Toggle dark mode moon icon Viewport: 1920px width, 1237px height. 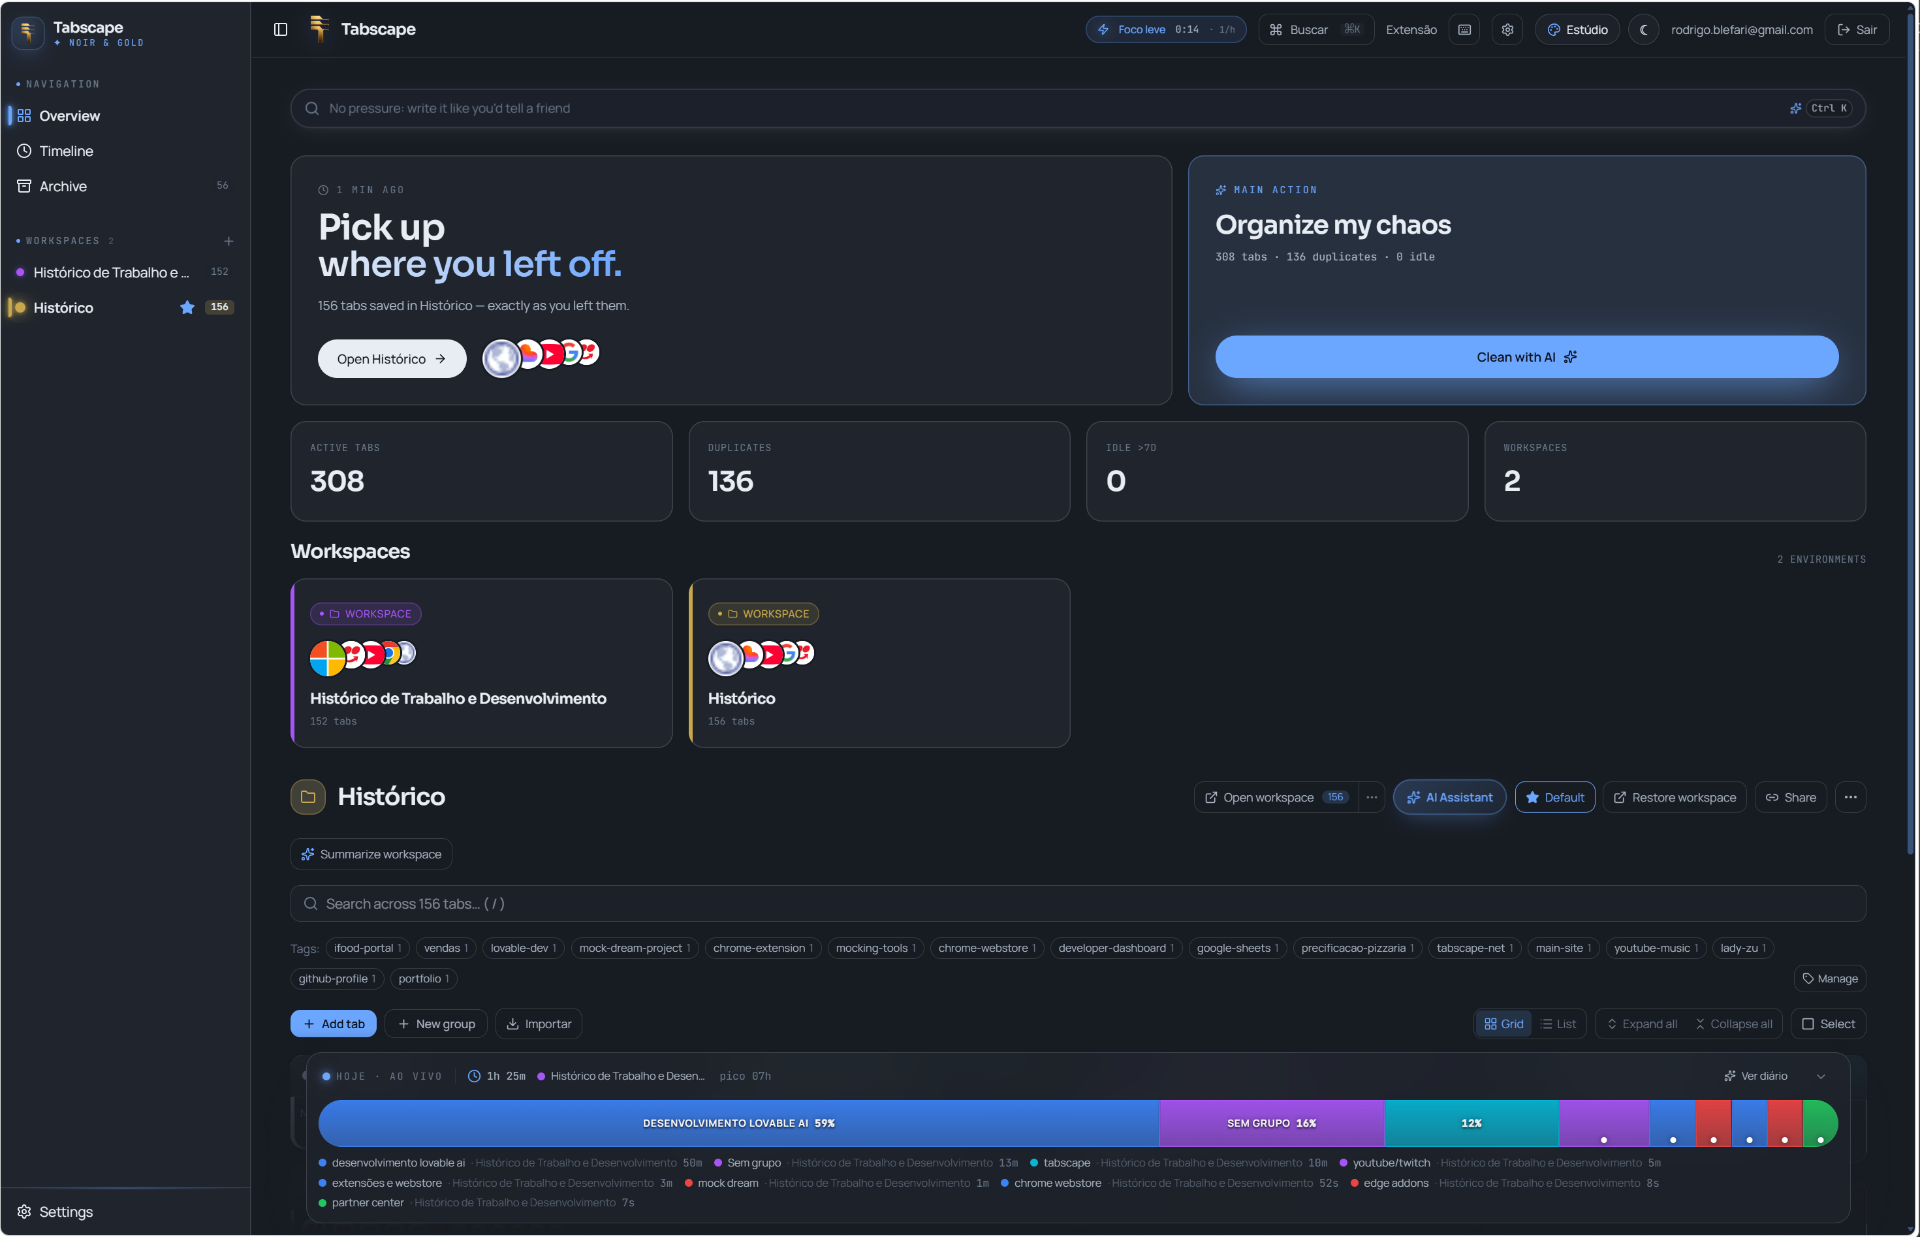pos(1644,30)
